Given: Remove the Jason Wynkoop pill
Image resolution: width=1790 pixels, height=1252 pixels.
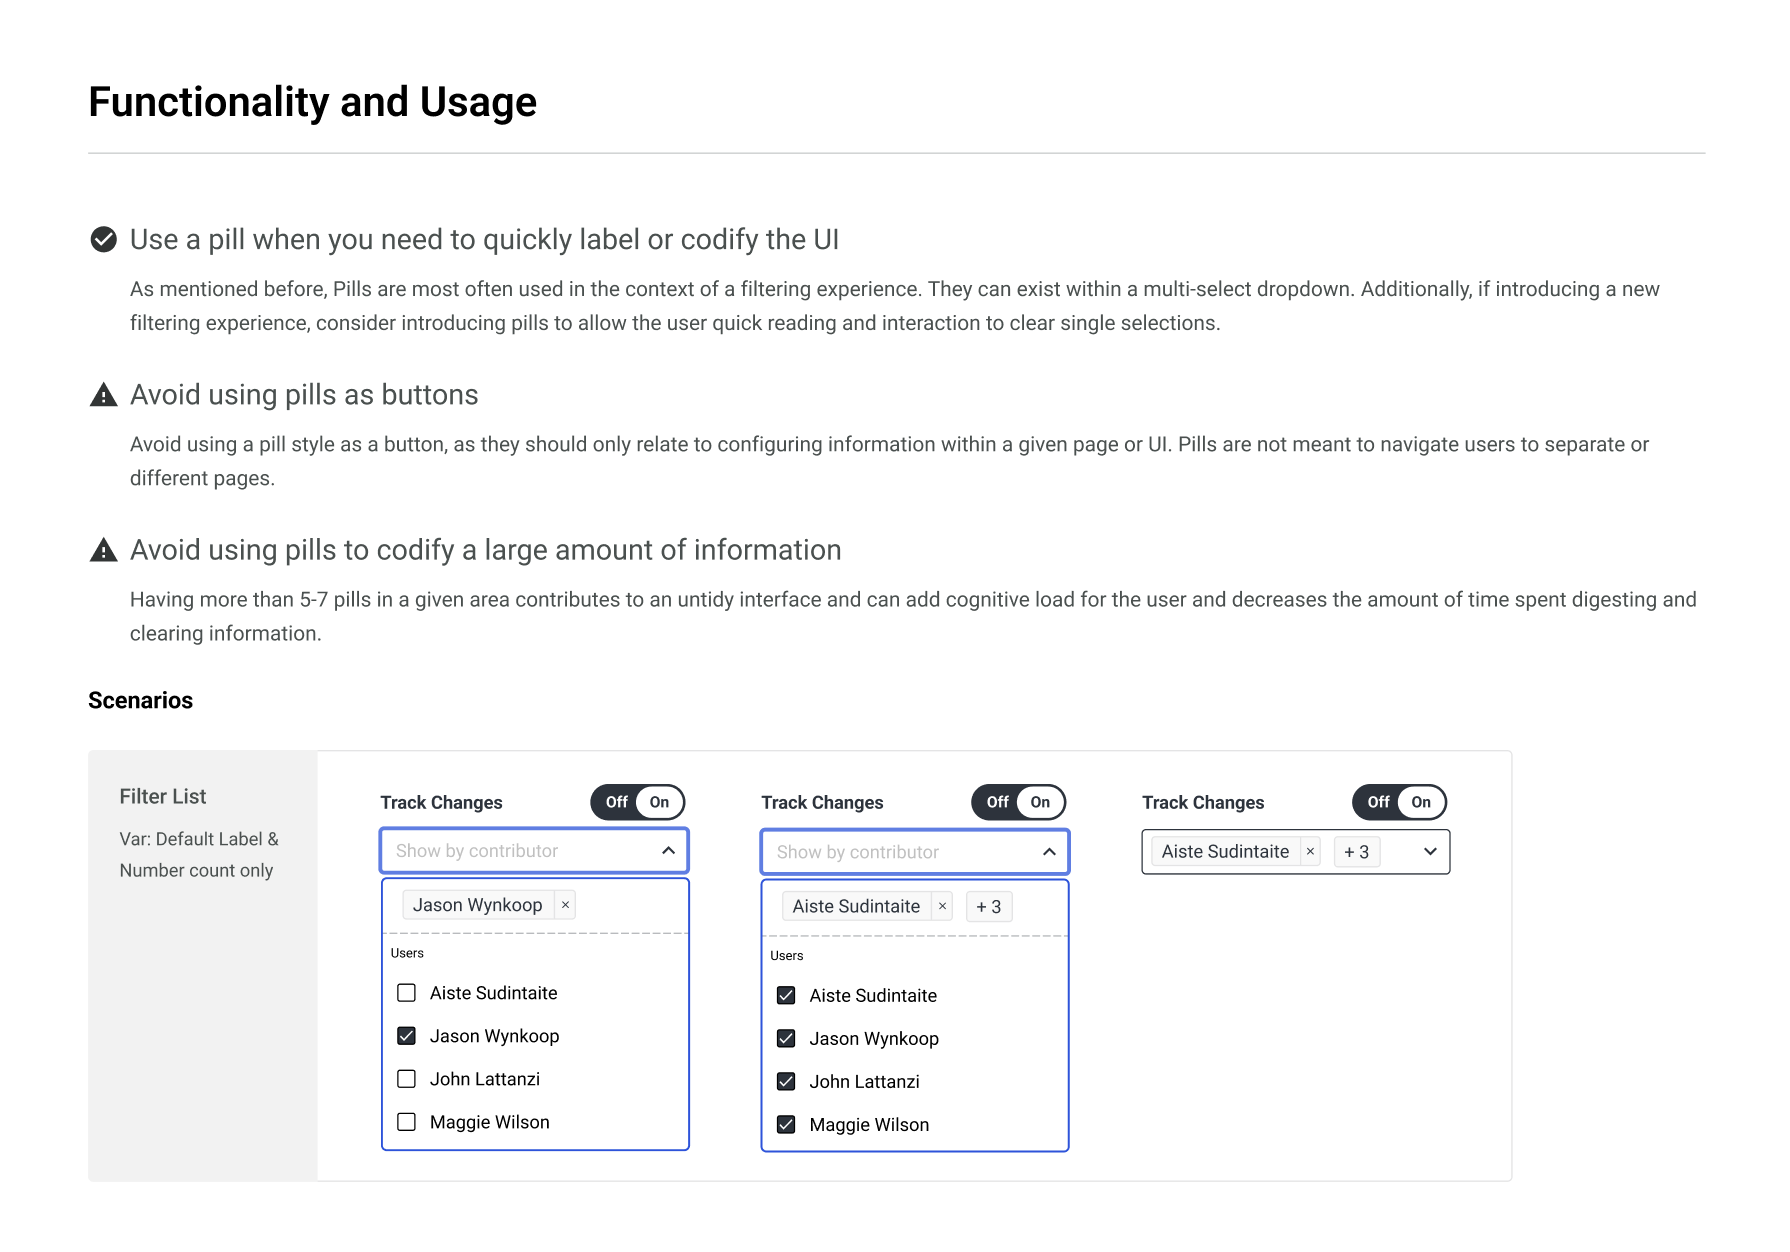Looking at the screenshot, I should coord(565,905).
